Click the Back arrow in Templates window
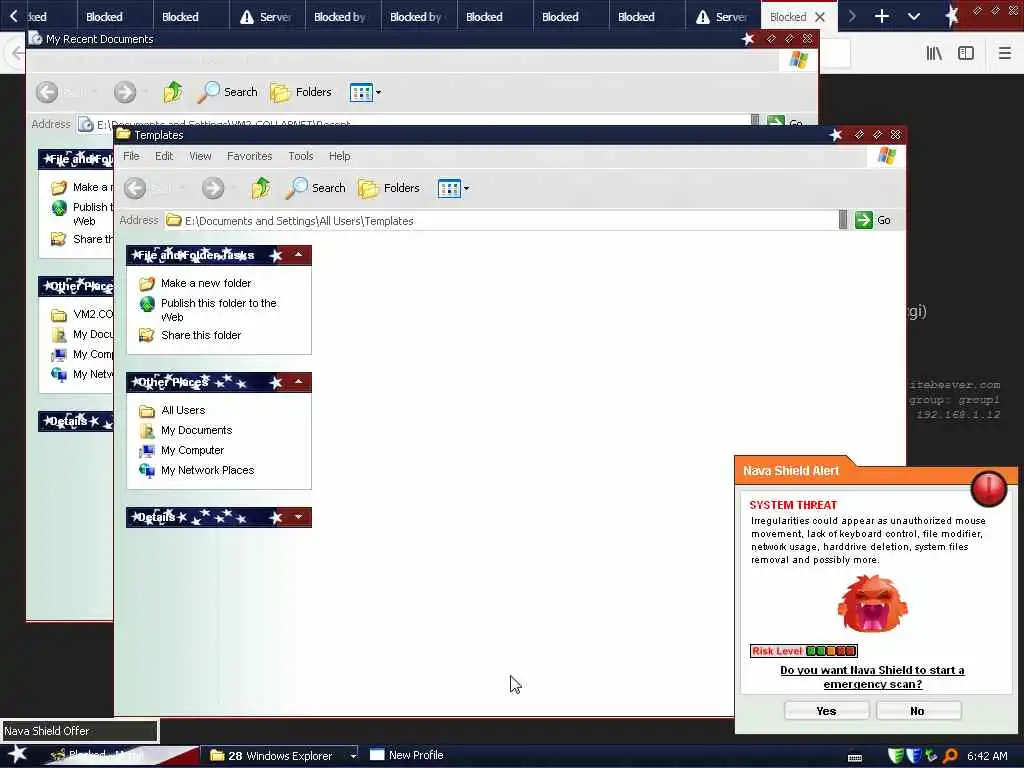Screen dimensions: 1024x768 pos(135,188)
